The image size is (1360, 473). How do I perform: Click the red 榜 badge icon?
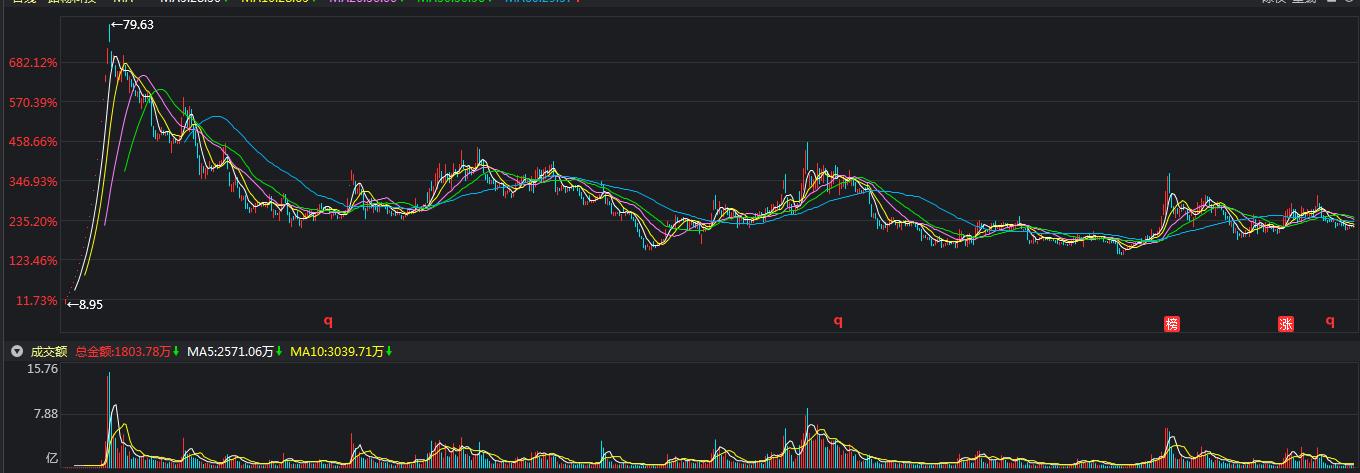click(1172, 323)
